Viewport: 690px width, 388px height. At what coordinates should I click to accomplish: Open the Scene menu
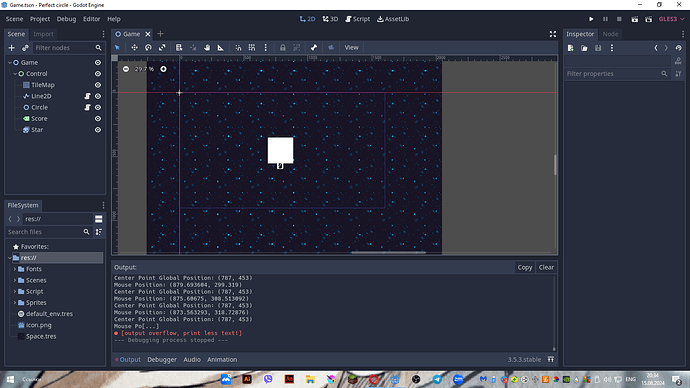[x=14, y=19]
